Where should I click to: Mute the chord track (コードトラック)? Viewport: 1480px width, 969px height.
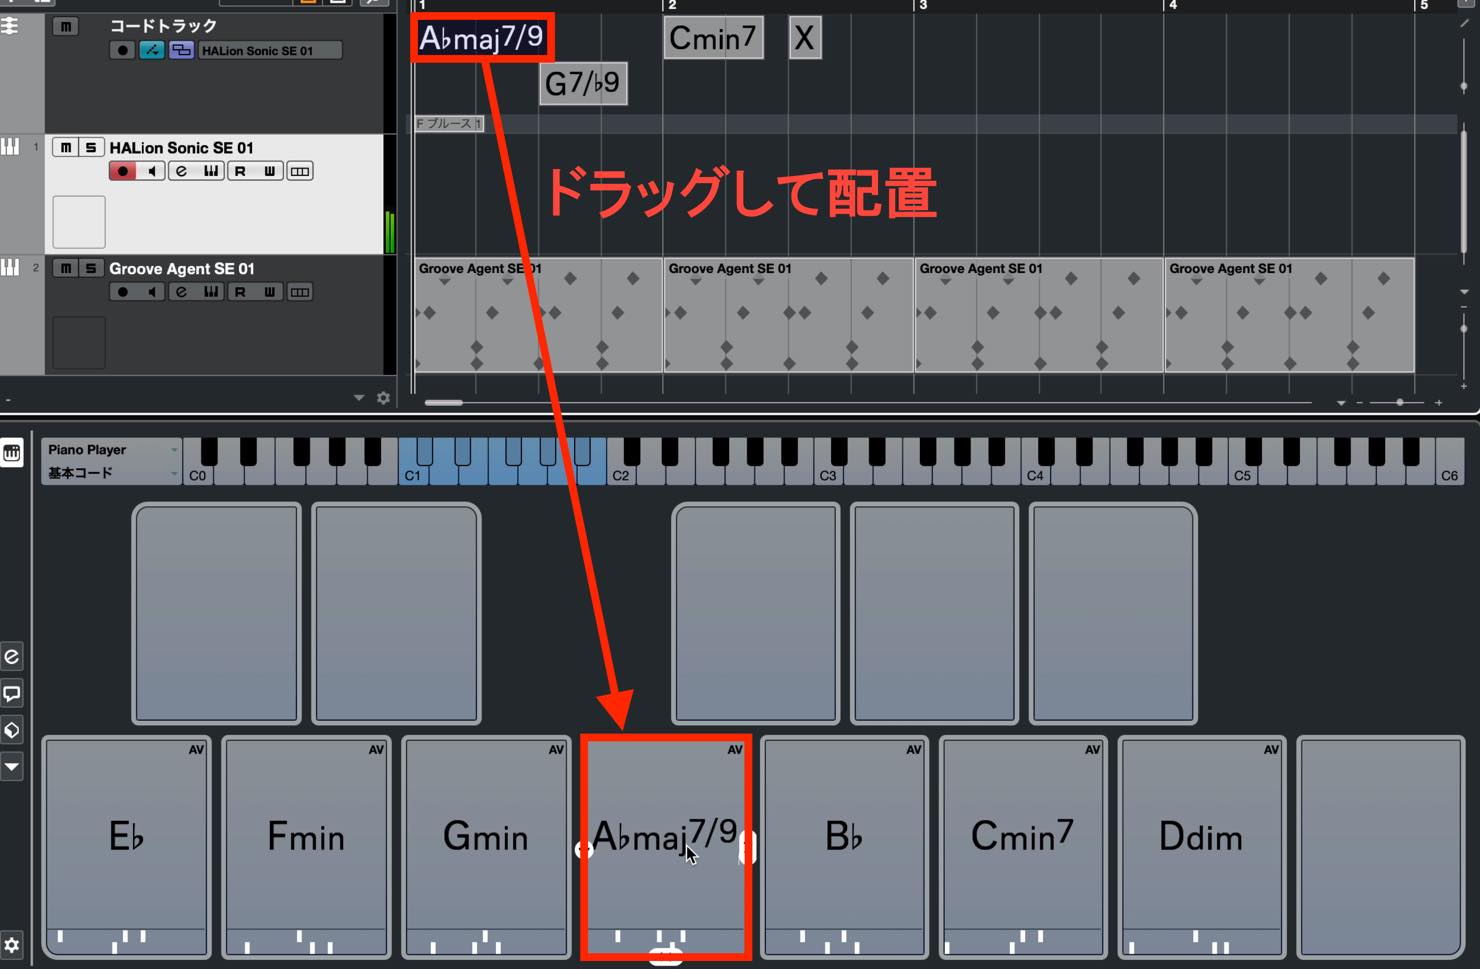pos(66,26)
